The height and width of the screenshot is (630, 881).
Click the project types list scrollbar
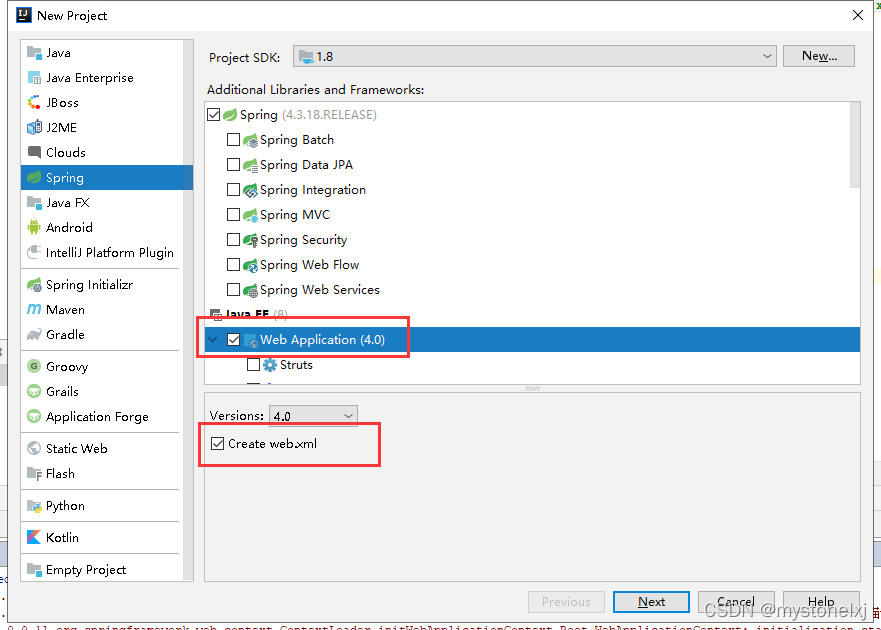(188, 310)
